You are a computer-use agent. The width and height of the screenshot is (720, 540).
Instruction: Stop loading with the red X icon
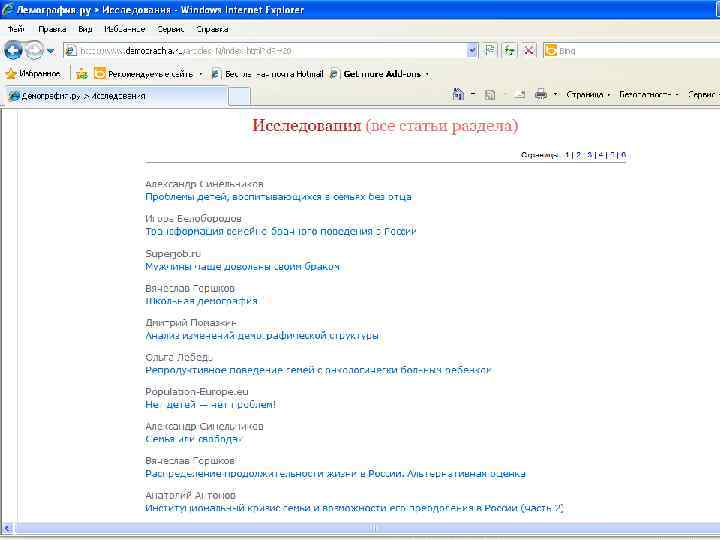[529, 50]
